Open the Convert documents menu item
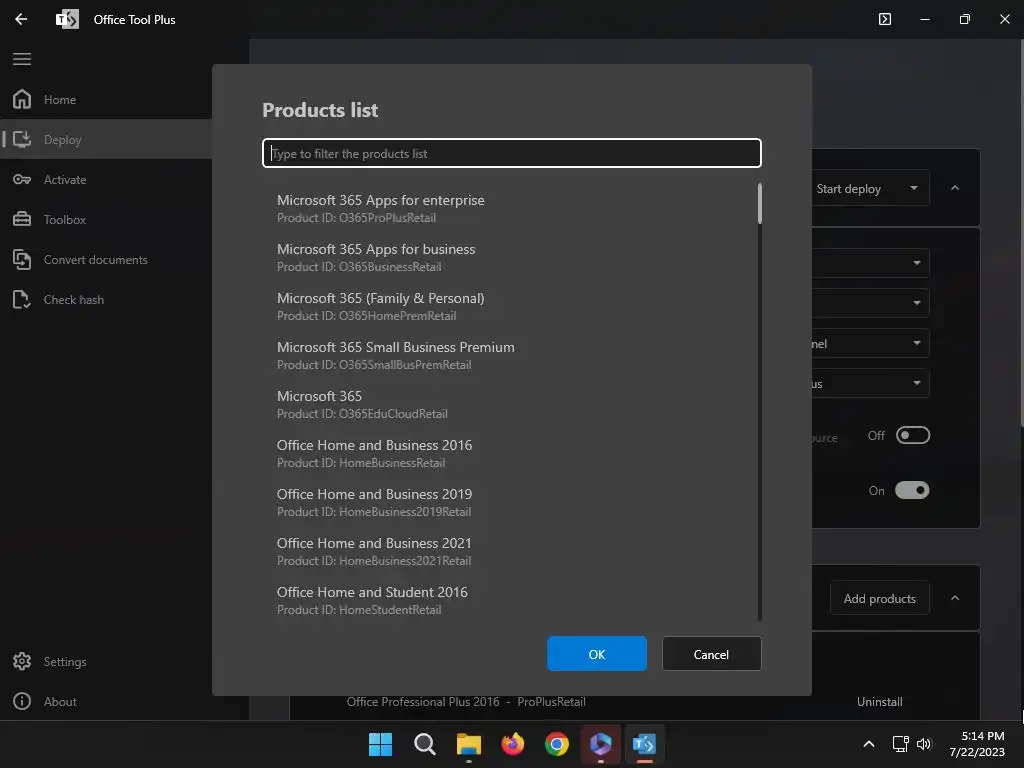 coord(95,259)
